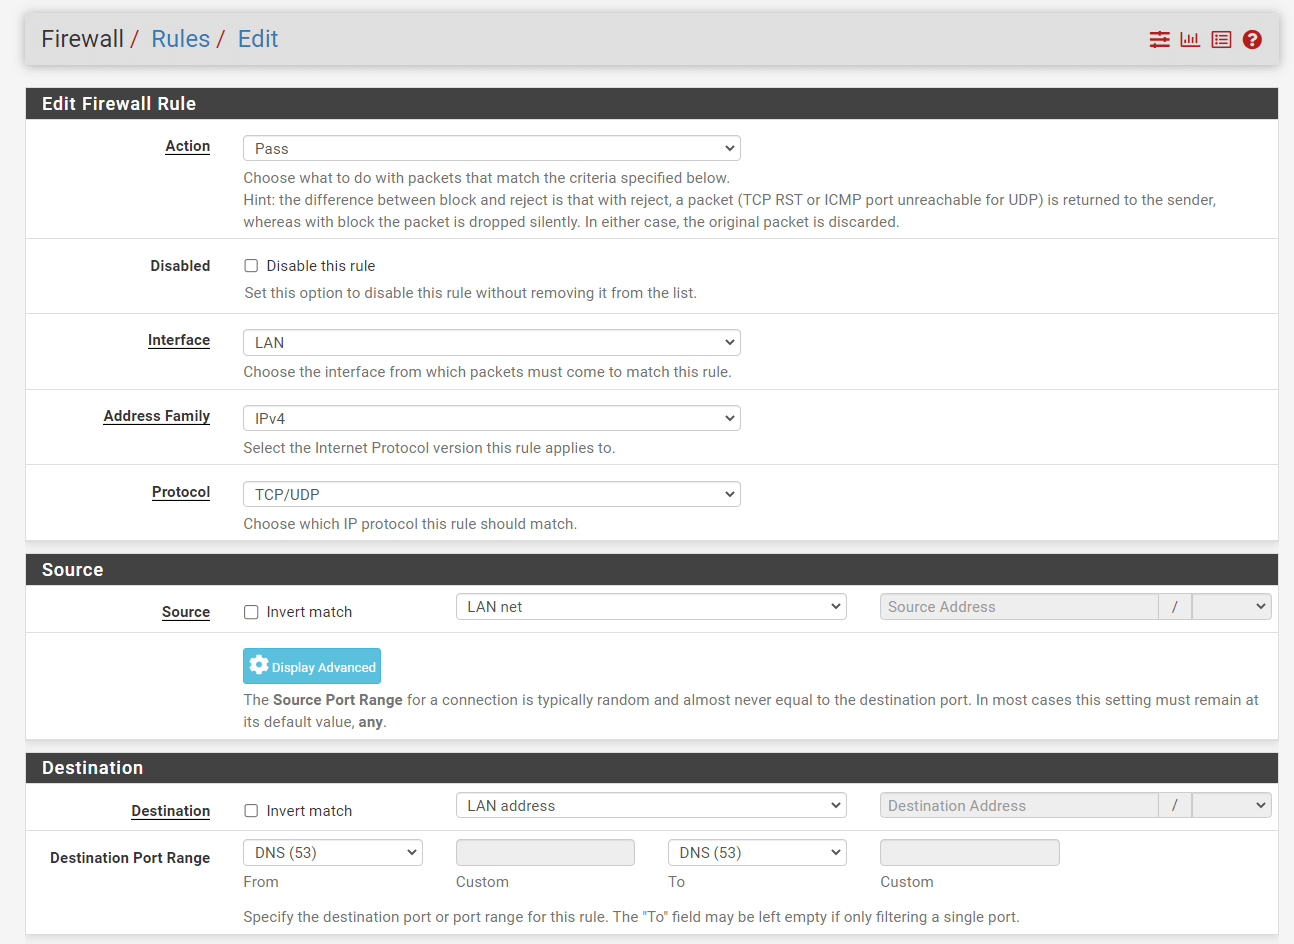Click the Interface field label
The width and height of the screenshot is (1294, 944).
point(179,340)
